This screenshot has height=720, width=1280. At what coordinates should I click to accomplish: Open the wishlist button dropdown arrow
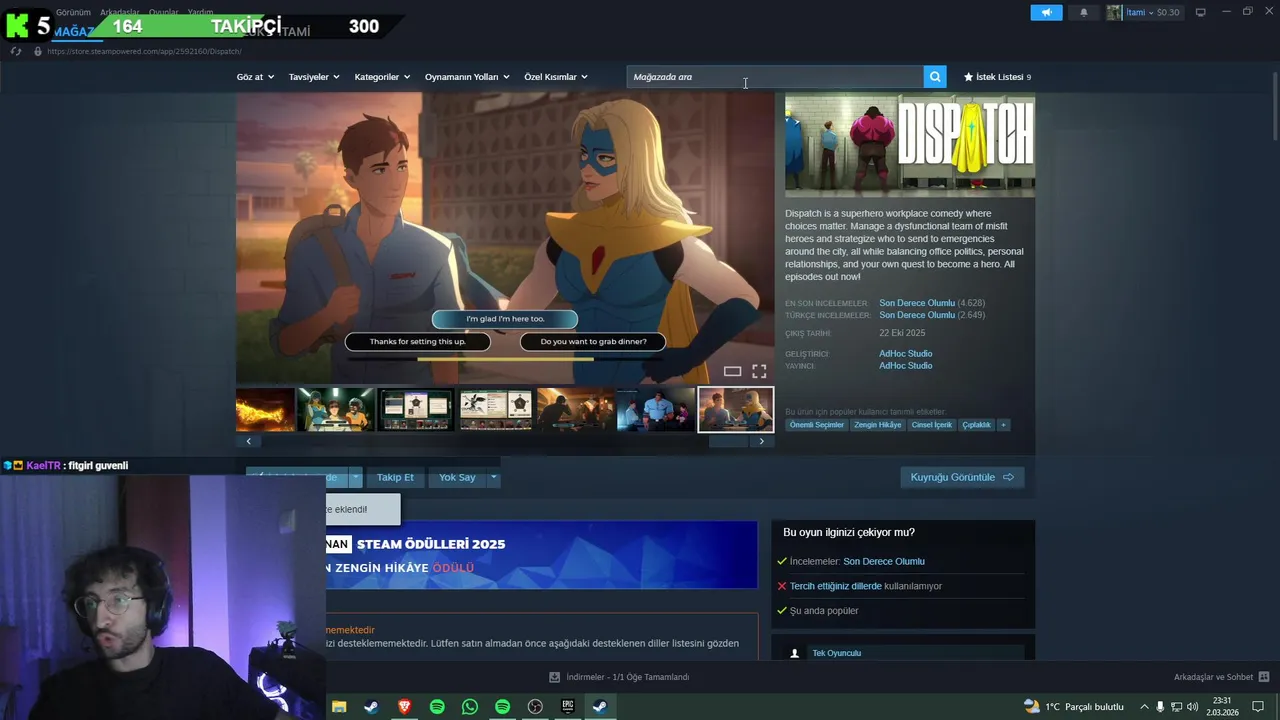click(x=355, y=477)
